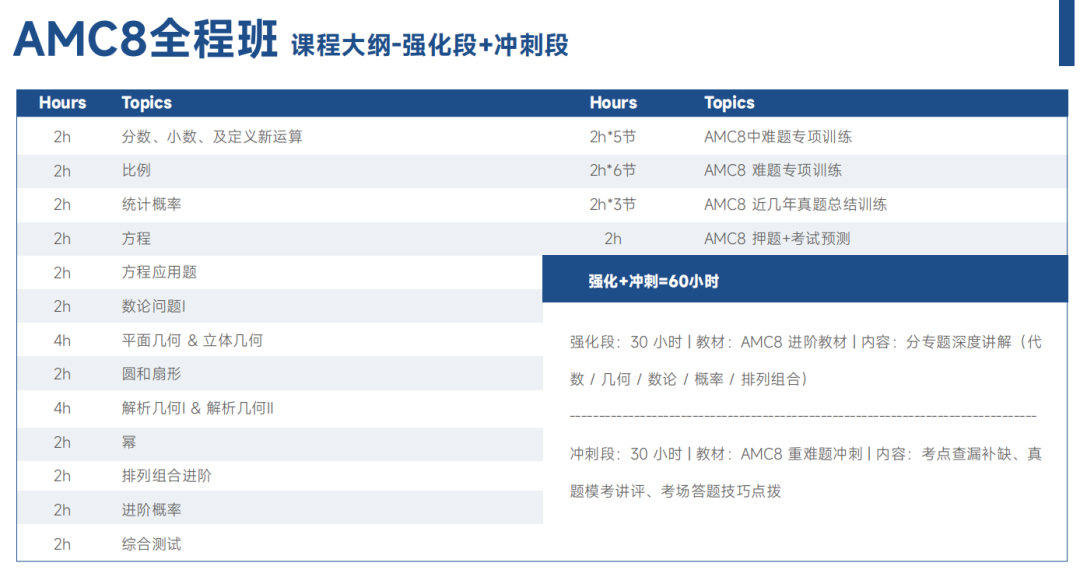
Task: Click the left Hours column header
Action: pos(63,103)
